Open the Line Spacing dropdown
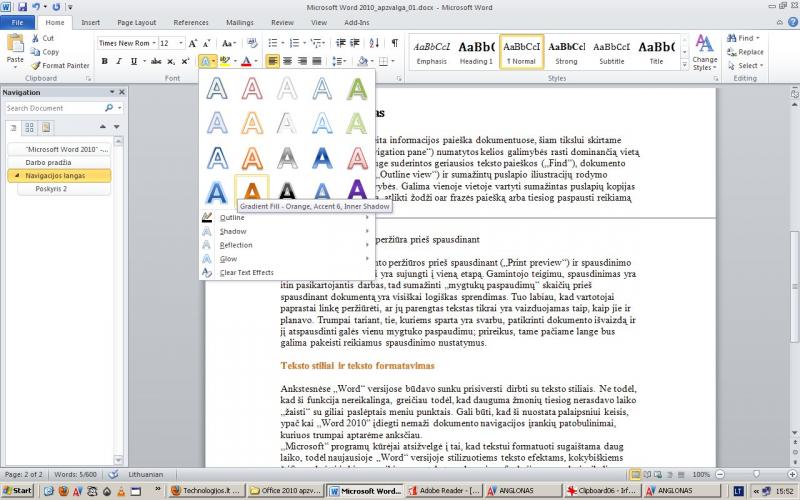 [339, 61]
